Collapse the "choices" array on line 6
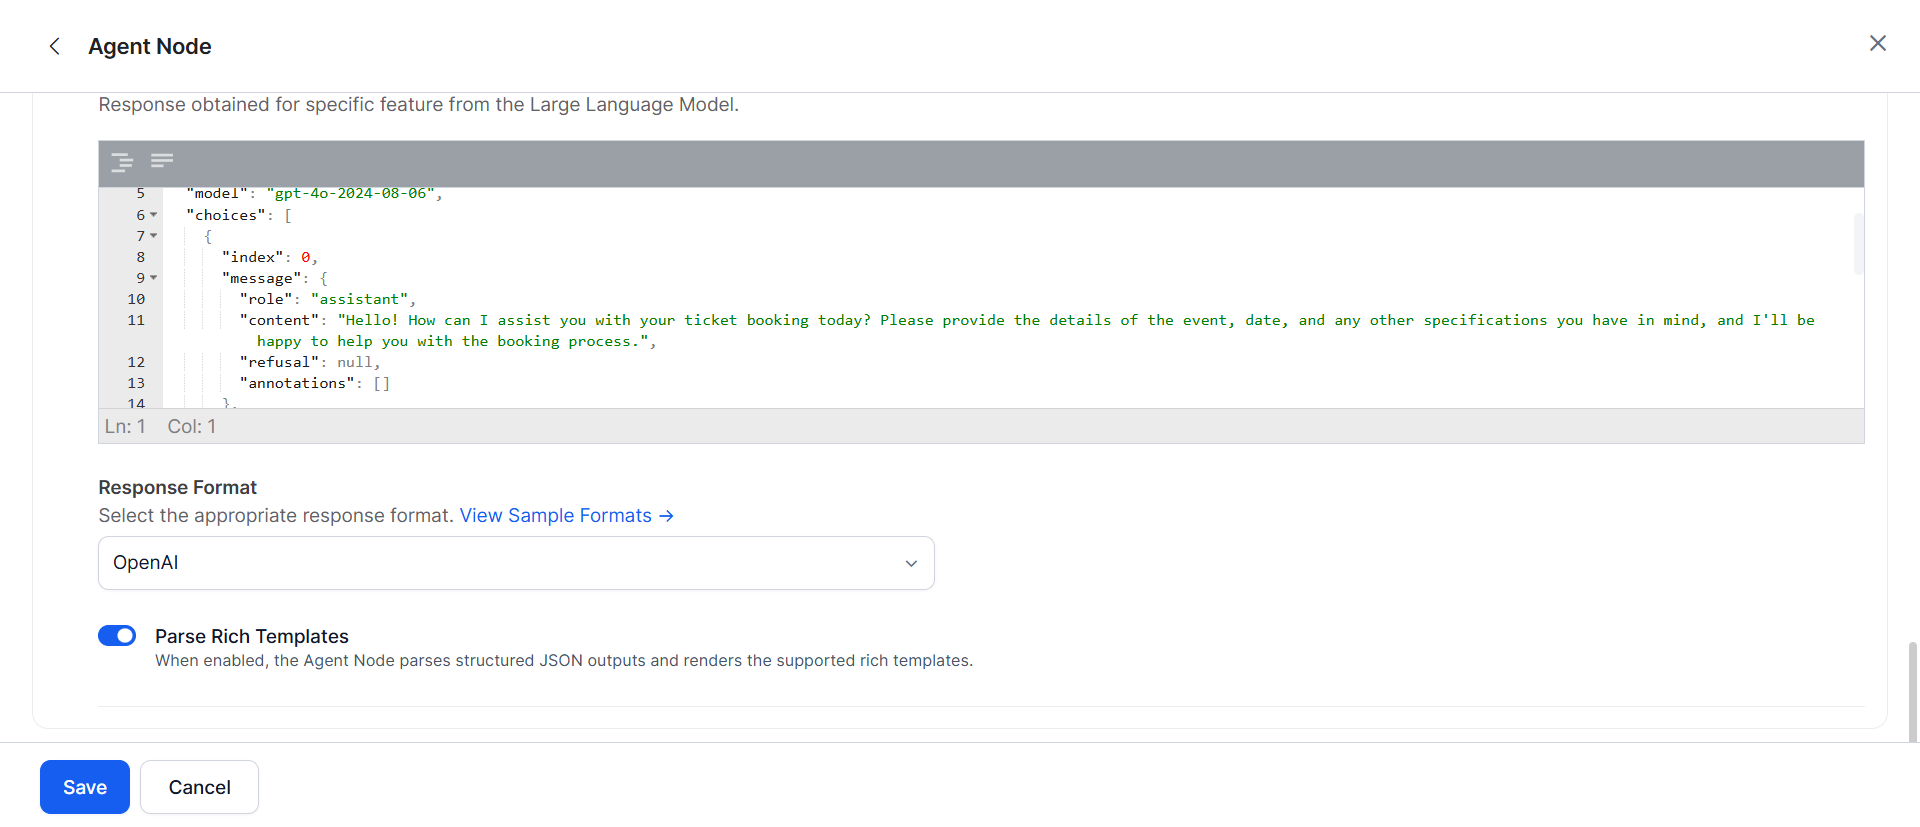This screenshot has height=827, width=1920. 154,215
